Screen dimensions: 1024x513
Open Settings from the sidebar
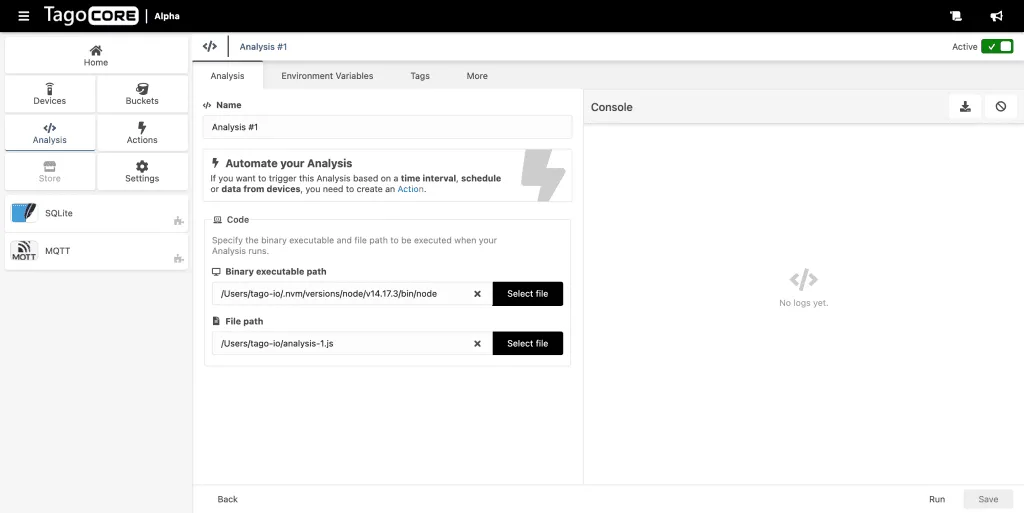(x=142, y=172)
